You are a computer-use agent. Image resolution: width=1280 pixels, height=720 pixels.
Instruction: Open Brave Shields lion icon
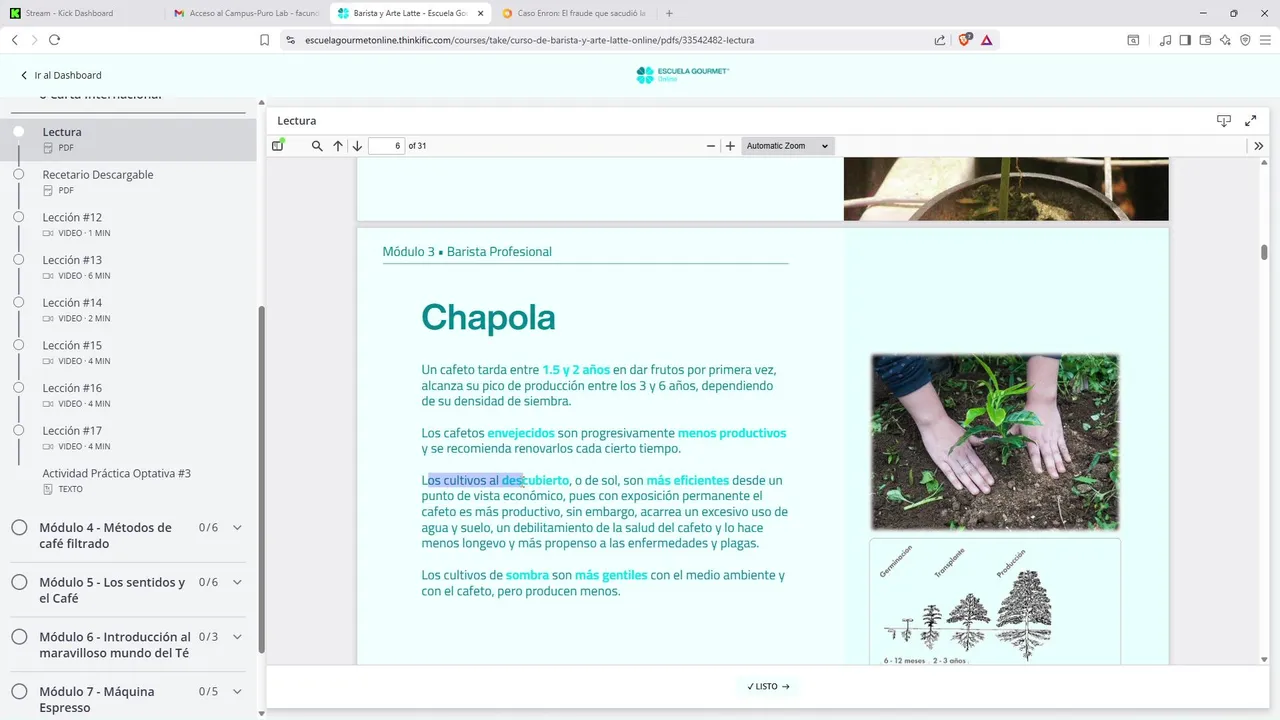[965, 40]
